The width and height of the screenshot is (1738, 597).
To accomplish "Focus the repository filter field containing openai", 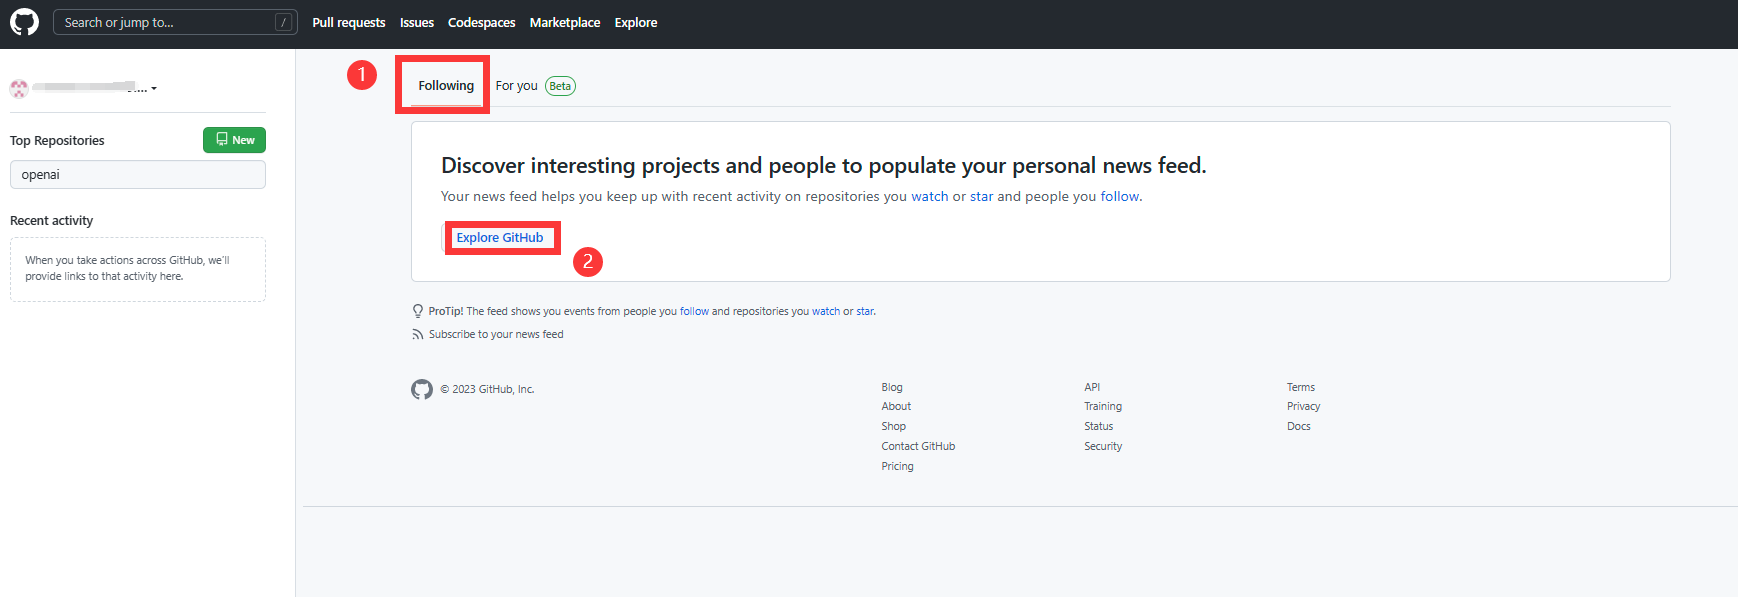I will tap(138, 174).
